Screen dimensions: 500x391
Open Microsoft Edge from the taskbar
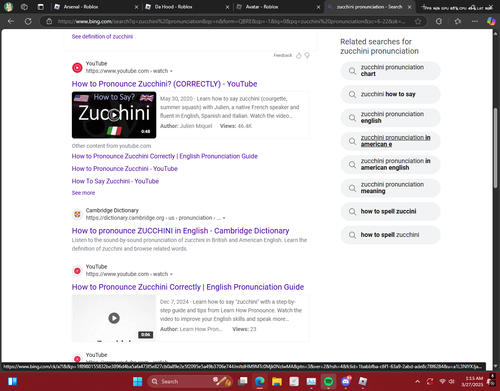[x=260, y=381]
